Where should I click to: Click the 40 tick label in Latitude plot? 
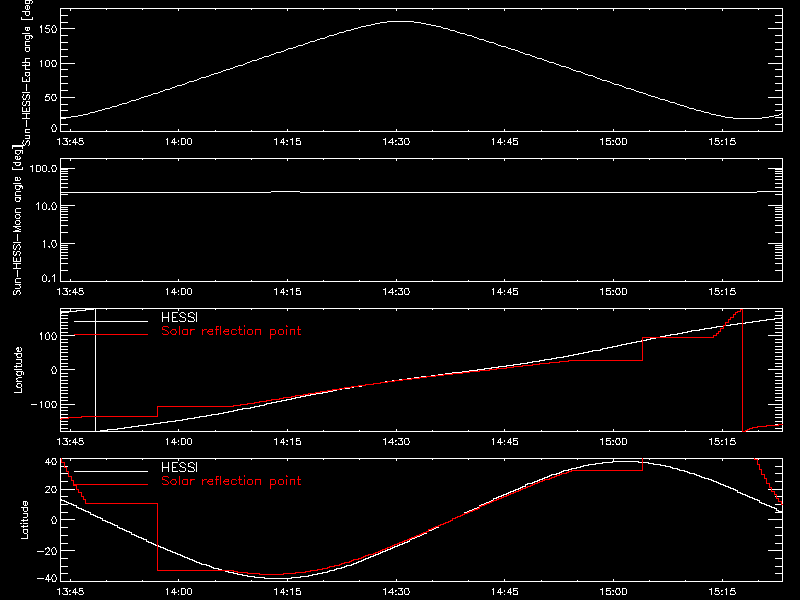point(51,462)
